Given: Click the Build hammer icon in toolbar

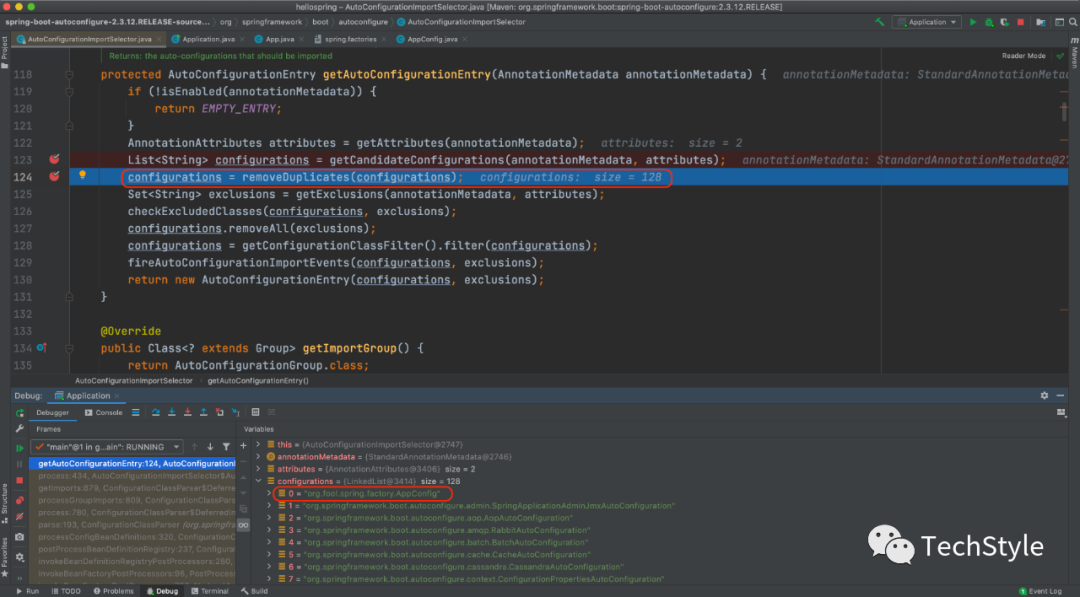Looking at the screenshot, I should (879, 21).
